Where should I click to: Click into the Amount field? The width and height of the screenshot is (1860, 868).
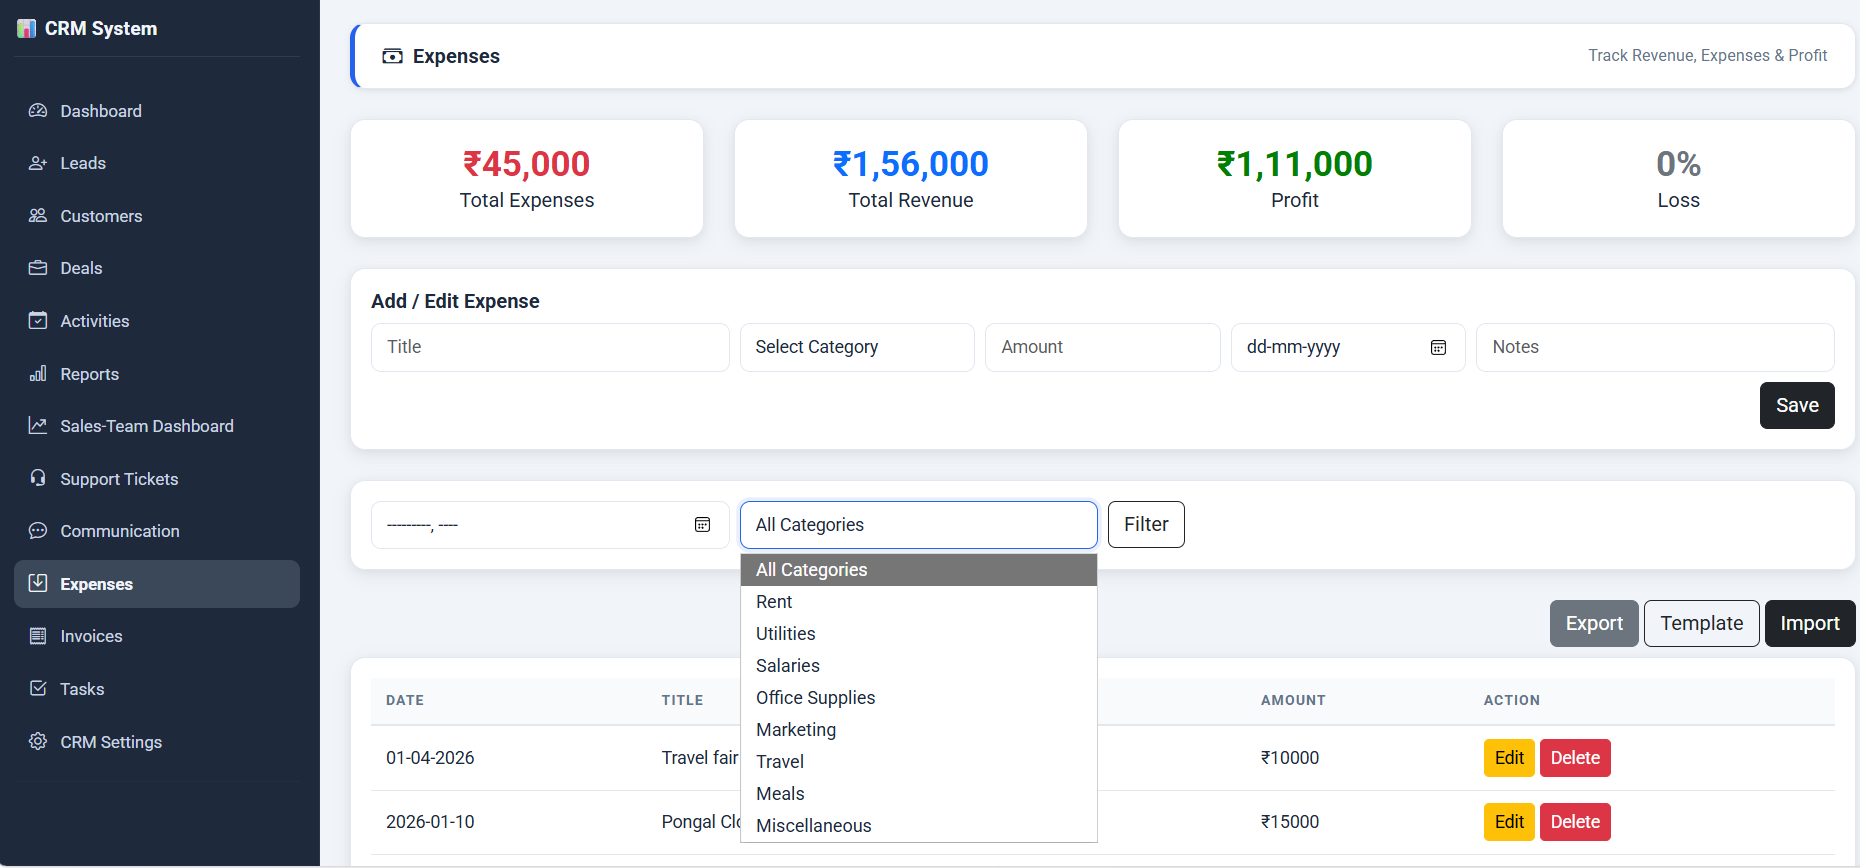[1102, 347]
